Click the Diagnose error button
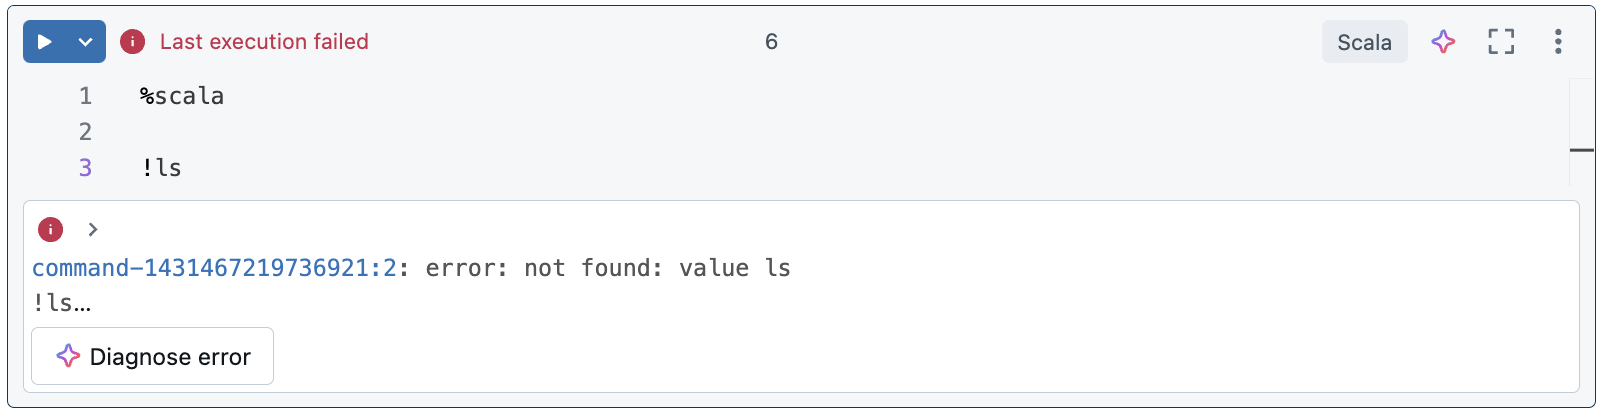The image size is (1602, 412). click(152, 356)
